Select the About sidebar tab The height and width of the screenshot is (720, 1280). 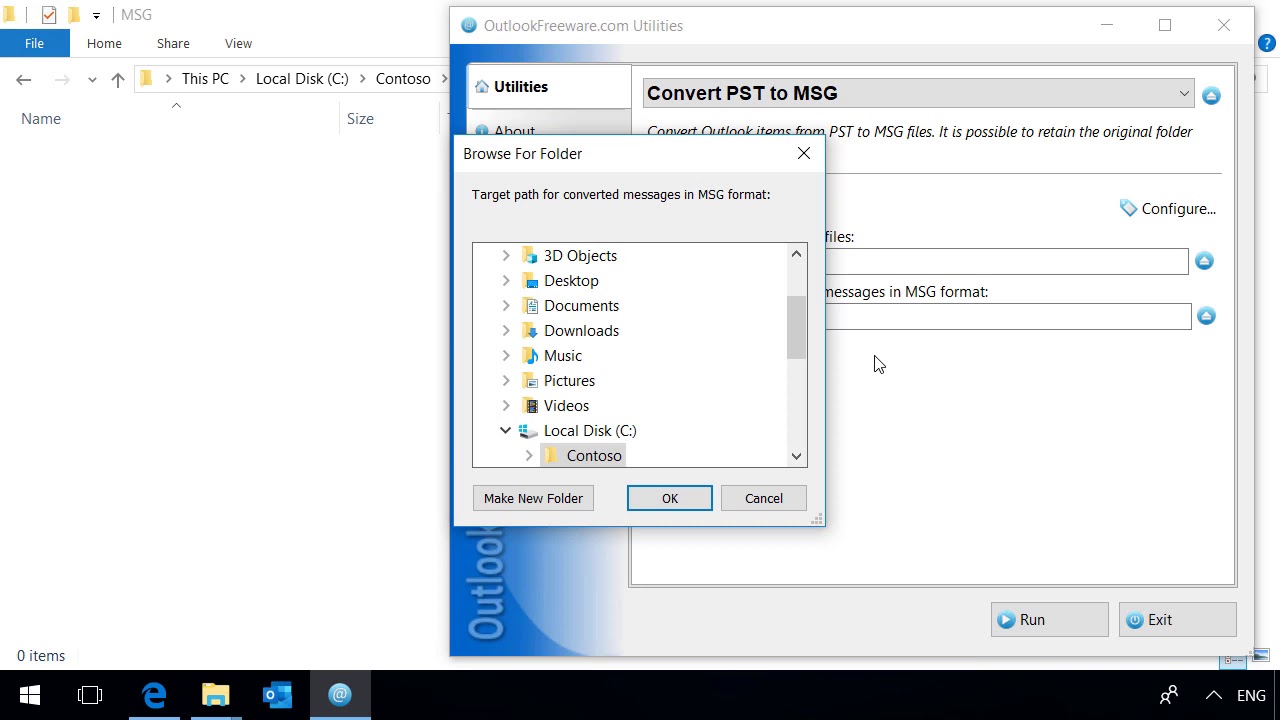coord(549,126)
